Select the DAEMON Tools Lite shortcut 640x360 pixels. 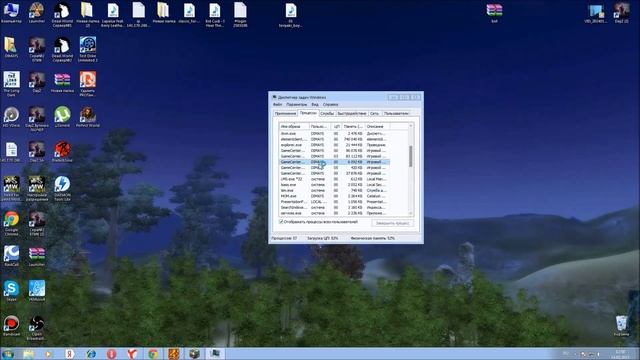pos(62,189)
